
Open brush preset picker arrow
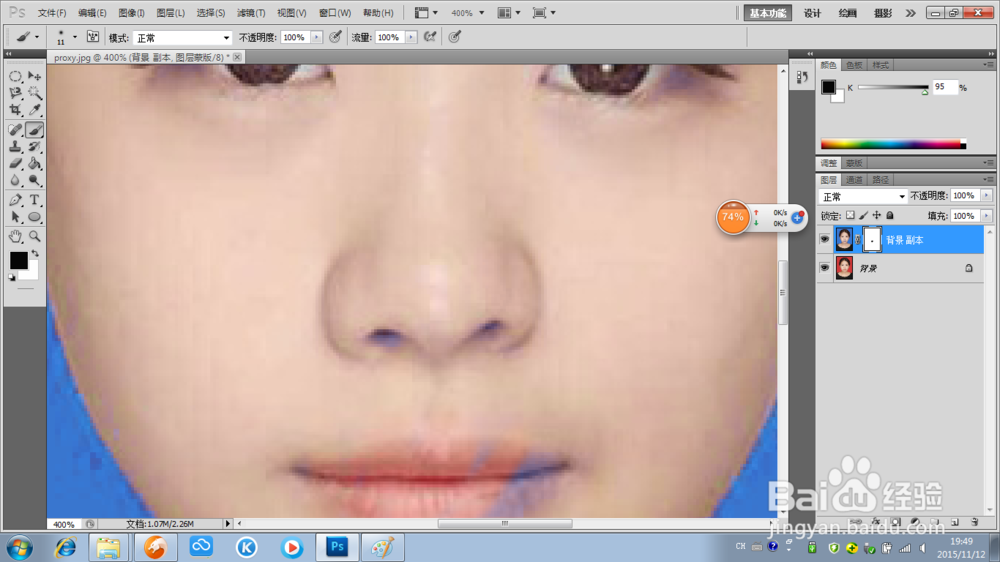pos(75,37)
